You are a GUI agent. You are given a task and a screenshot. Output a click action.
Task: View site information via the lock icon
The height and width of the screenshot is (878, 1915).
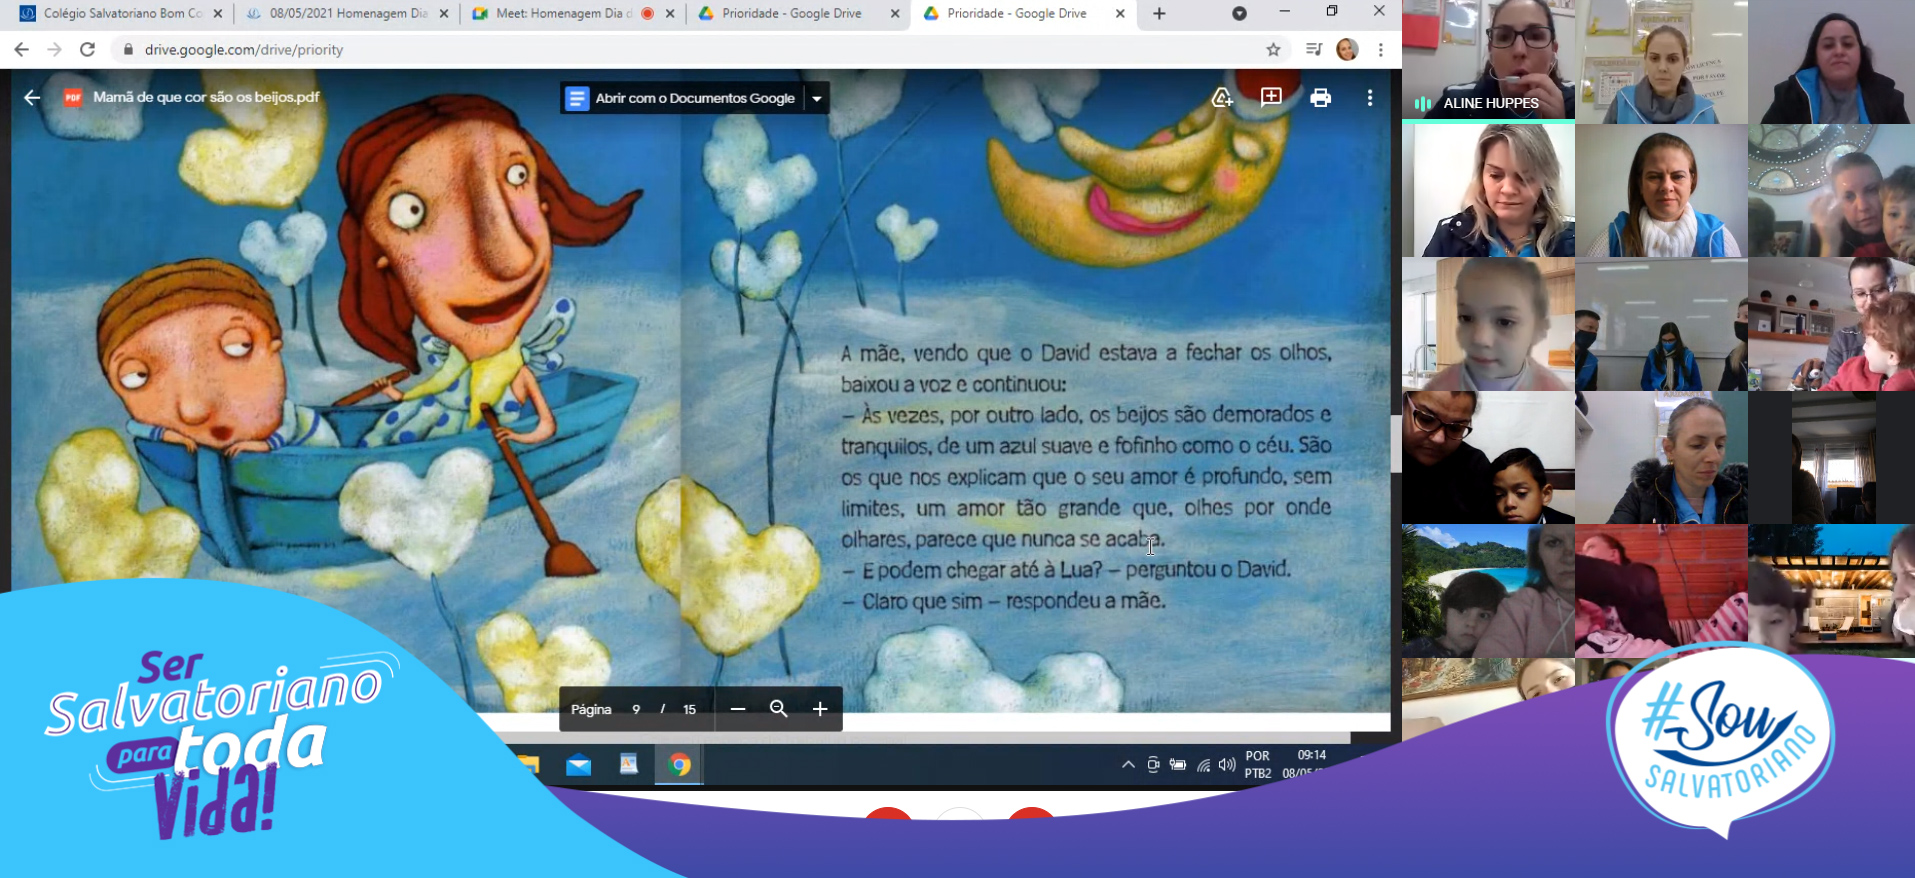128,49
